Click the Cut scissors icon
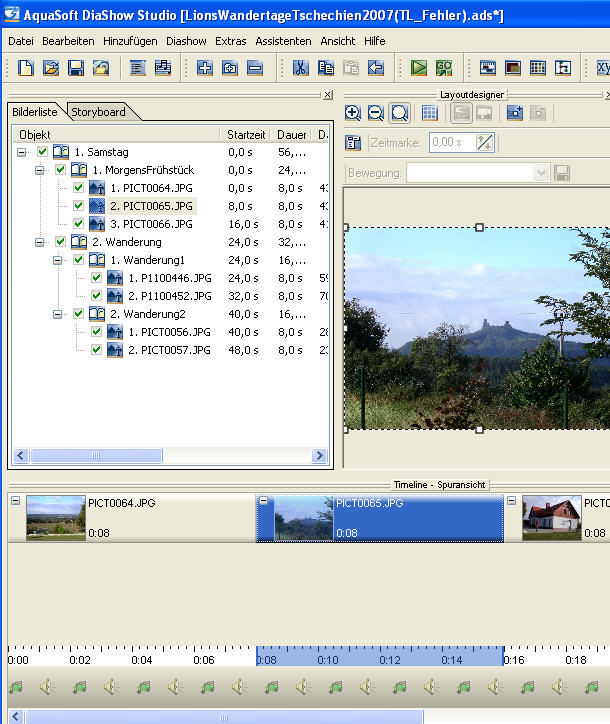The image size is (610, 724). [x=300, y=68]
